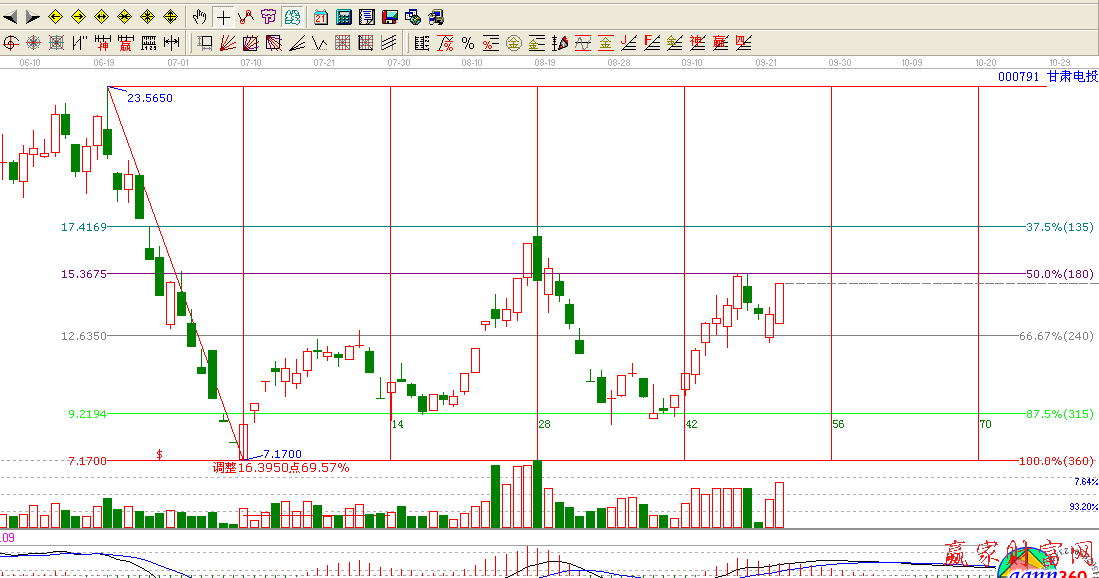
Task: Click the stock code 000791 label
Action: coord(1019,76)
